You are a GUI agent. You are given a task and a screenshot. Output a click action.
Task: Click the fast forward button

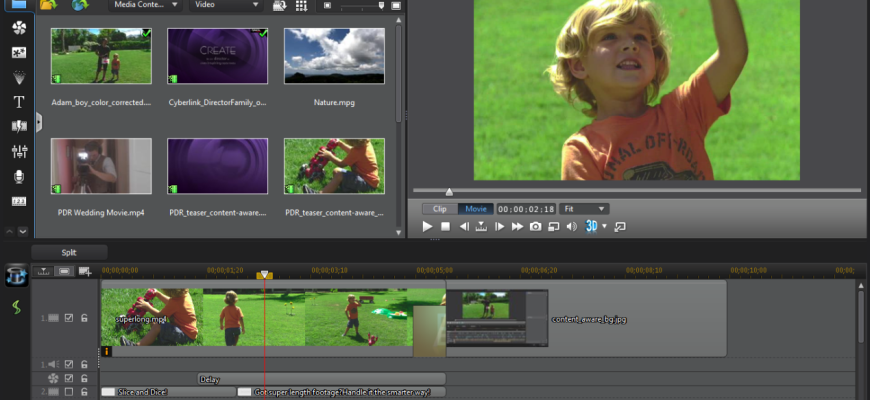click(x=517, y=227)
